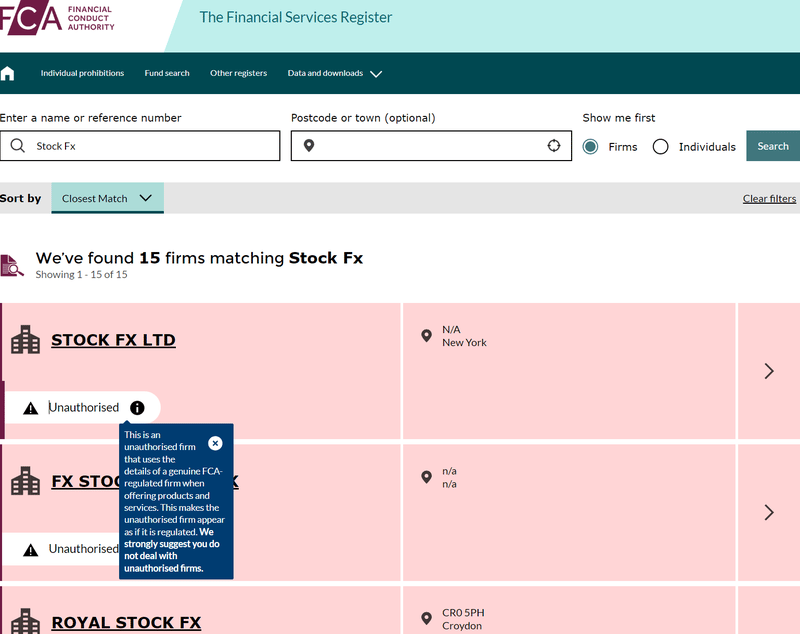800x634 pixels.
Task: Click the Unauthorised status on second firm
Action: (x=84, y=549)
